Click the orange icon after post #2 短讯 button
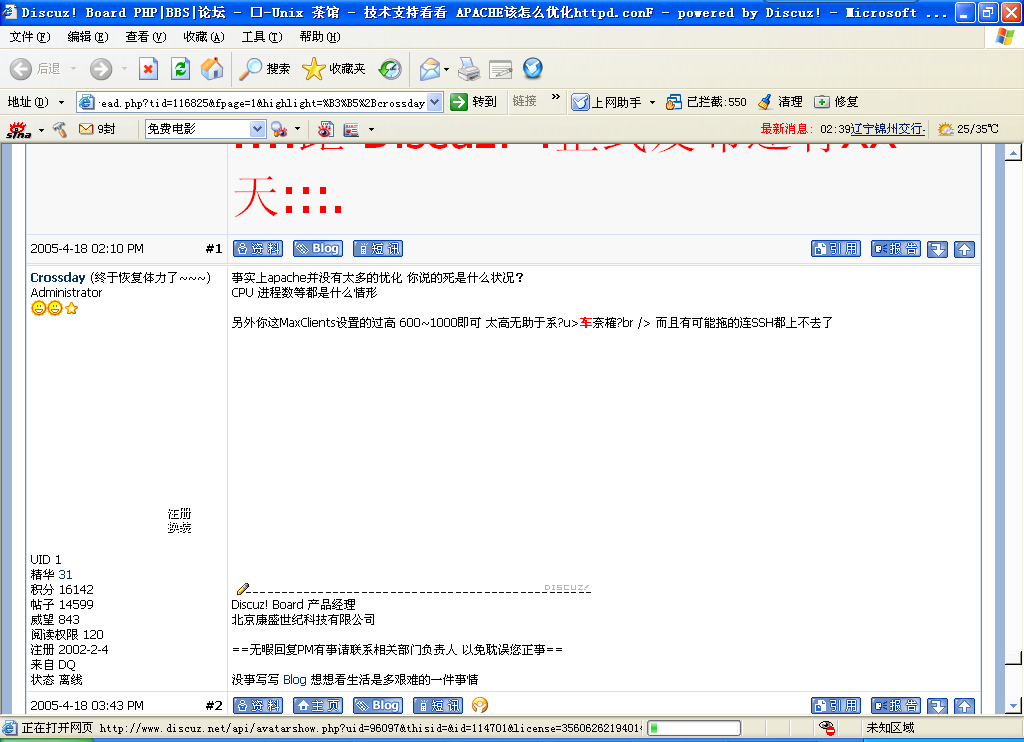The height and width of the screenshot is (742, 1024). [x=480, y=705]
